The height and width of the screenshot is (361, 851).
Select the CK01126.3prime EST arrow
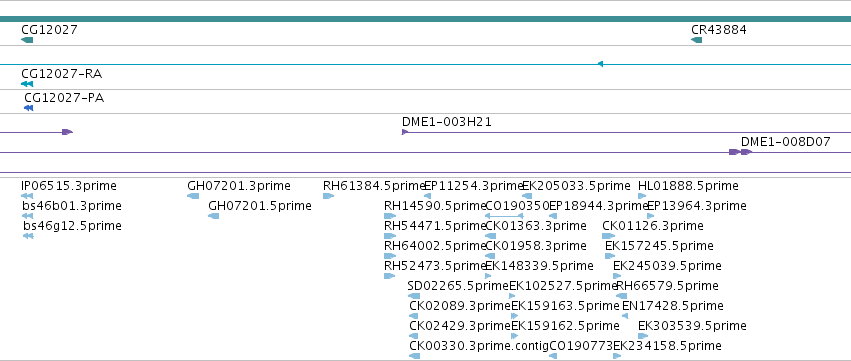pyautogui.click(x=608, y=236)
